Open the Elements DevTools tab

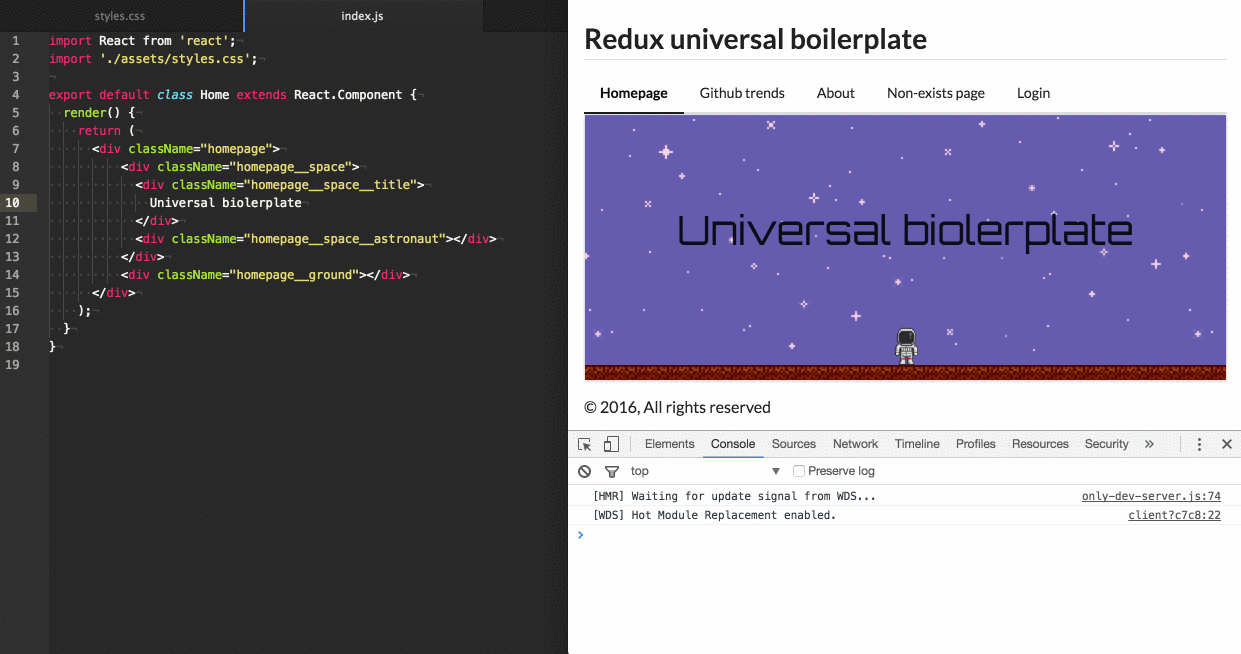click(669, 444)
